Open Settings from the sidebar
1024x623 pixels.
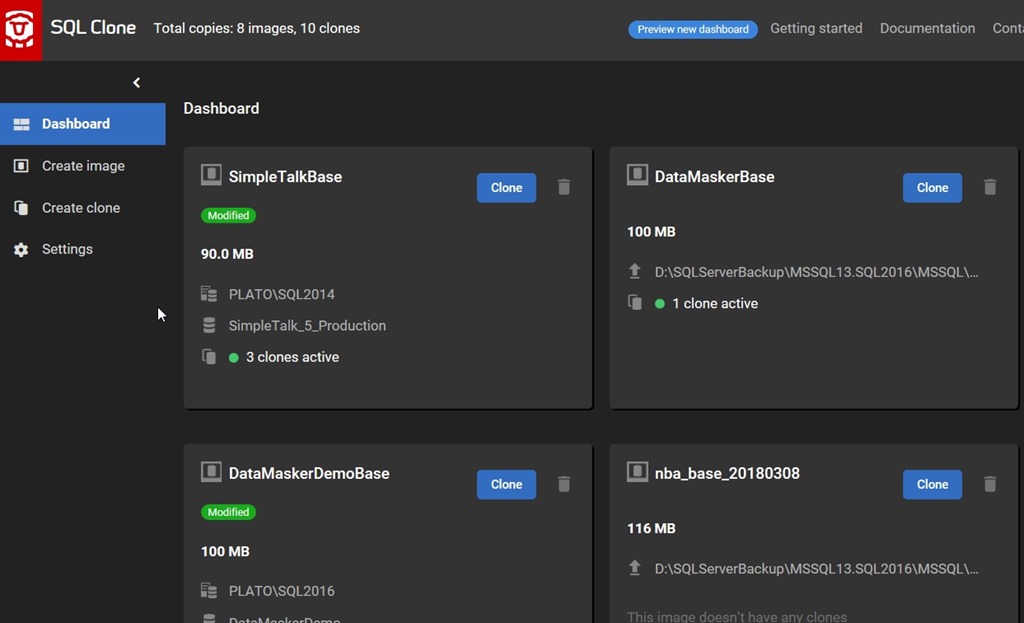click(67, 249)
